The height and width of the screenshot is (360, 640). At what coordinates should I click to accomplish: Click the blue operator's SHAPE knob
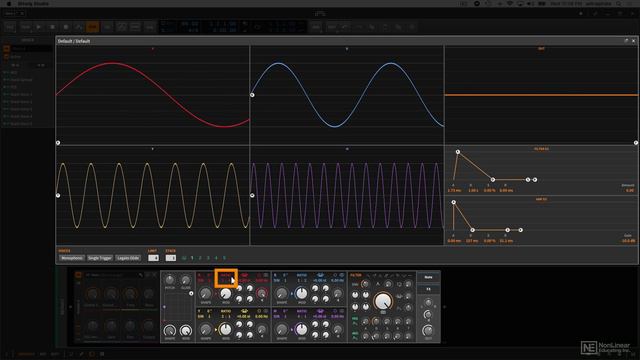pyautogui.click(x=282, y=293)
